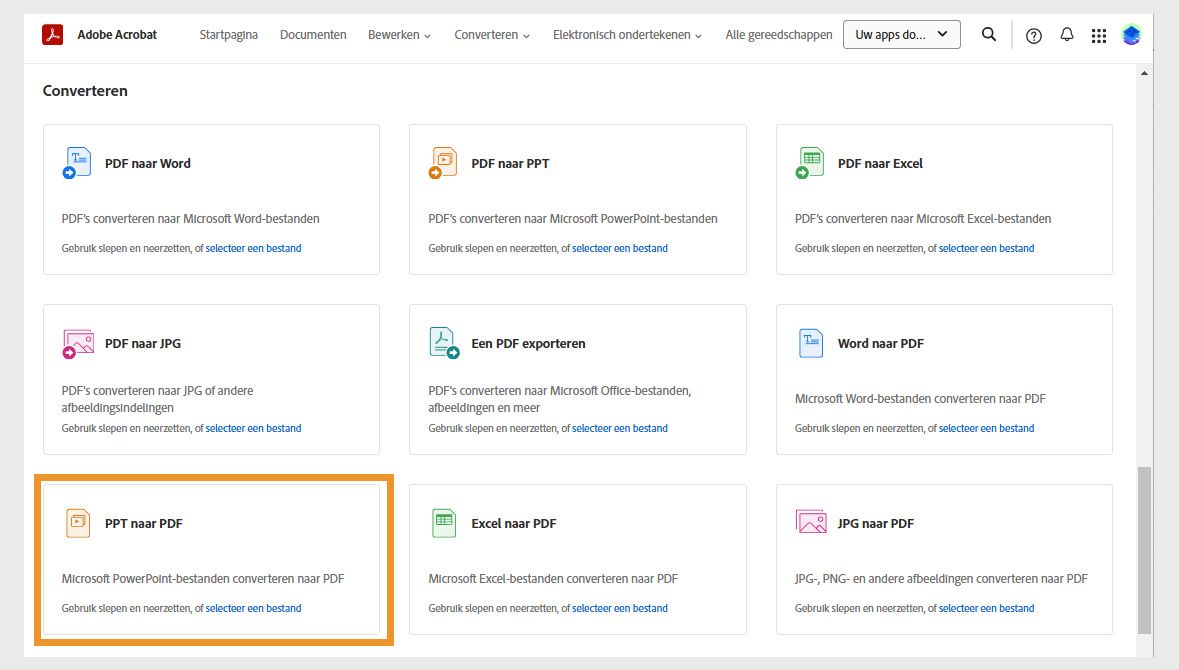Switch to the Documenten tab
Viewport: 1179px width, 670px height.
click(x=313, y=34)
